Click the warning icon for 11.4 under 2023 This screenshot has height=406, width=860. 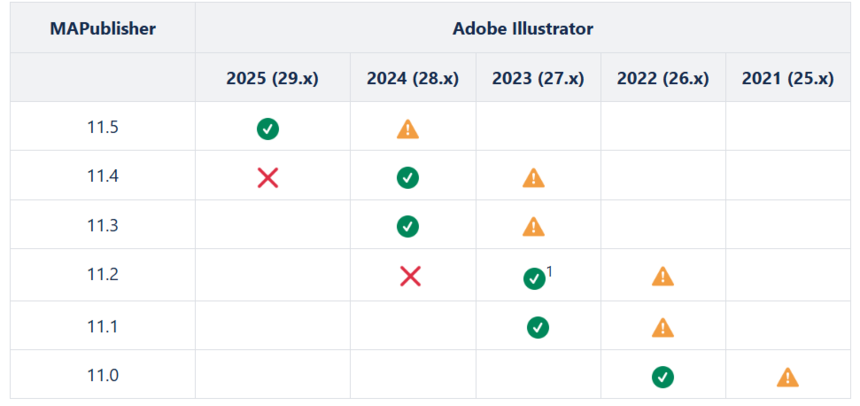(x=534, y=178)
